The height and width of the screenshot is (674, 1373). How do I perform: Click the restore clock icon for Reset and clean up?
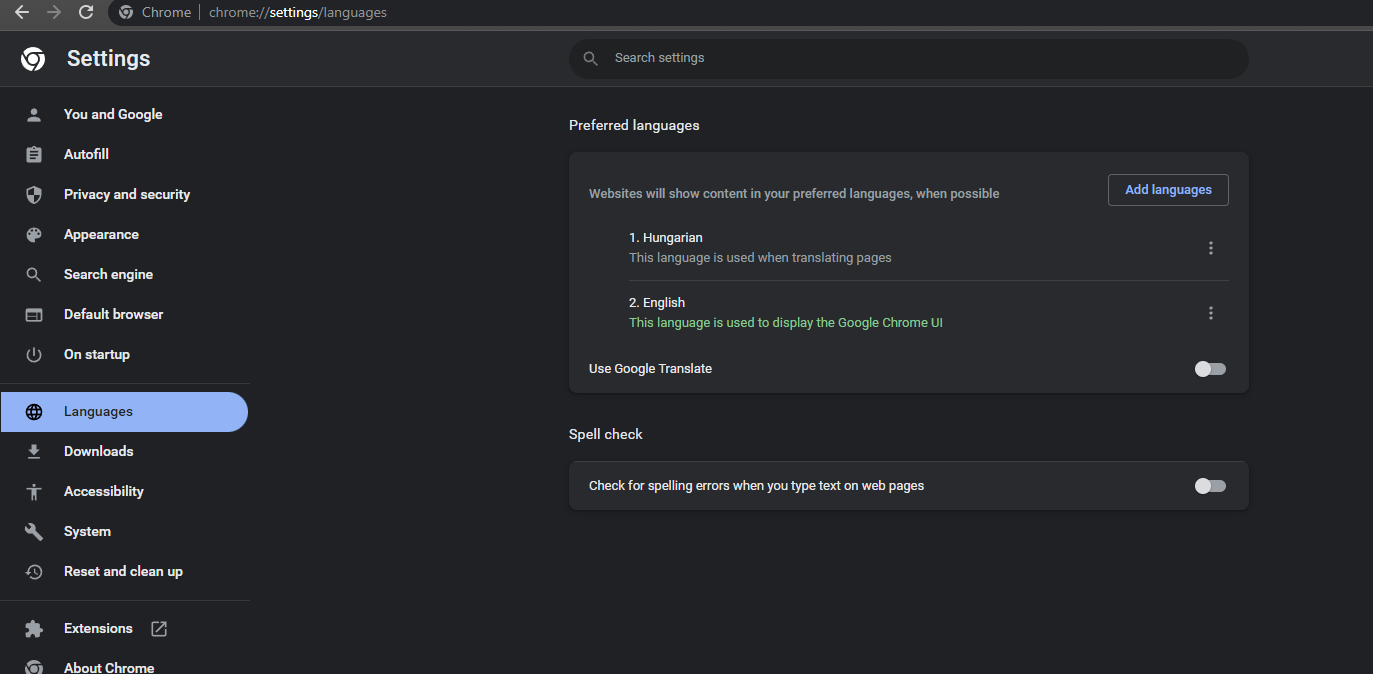point(34,571)
